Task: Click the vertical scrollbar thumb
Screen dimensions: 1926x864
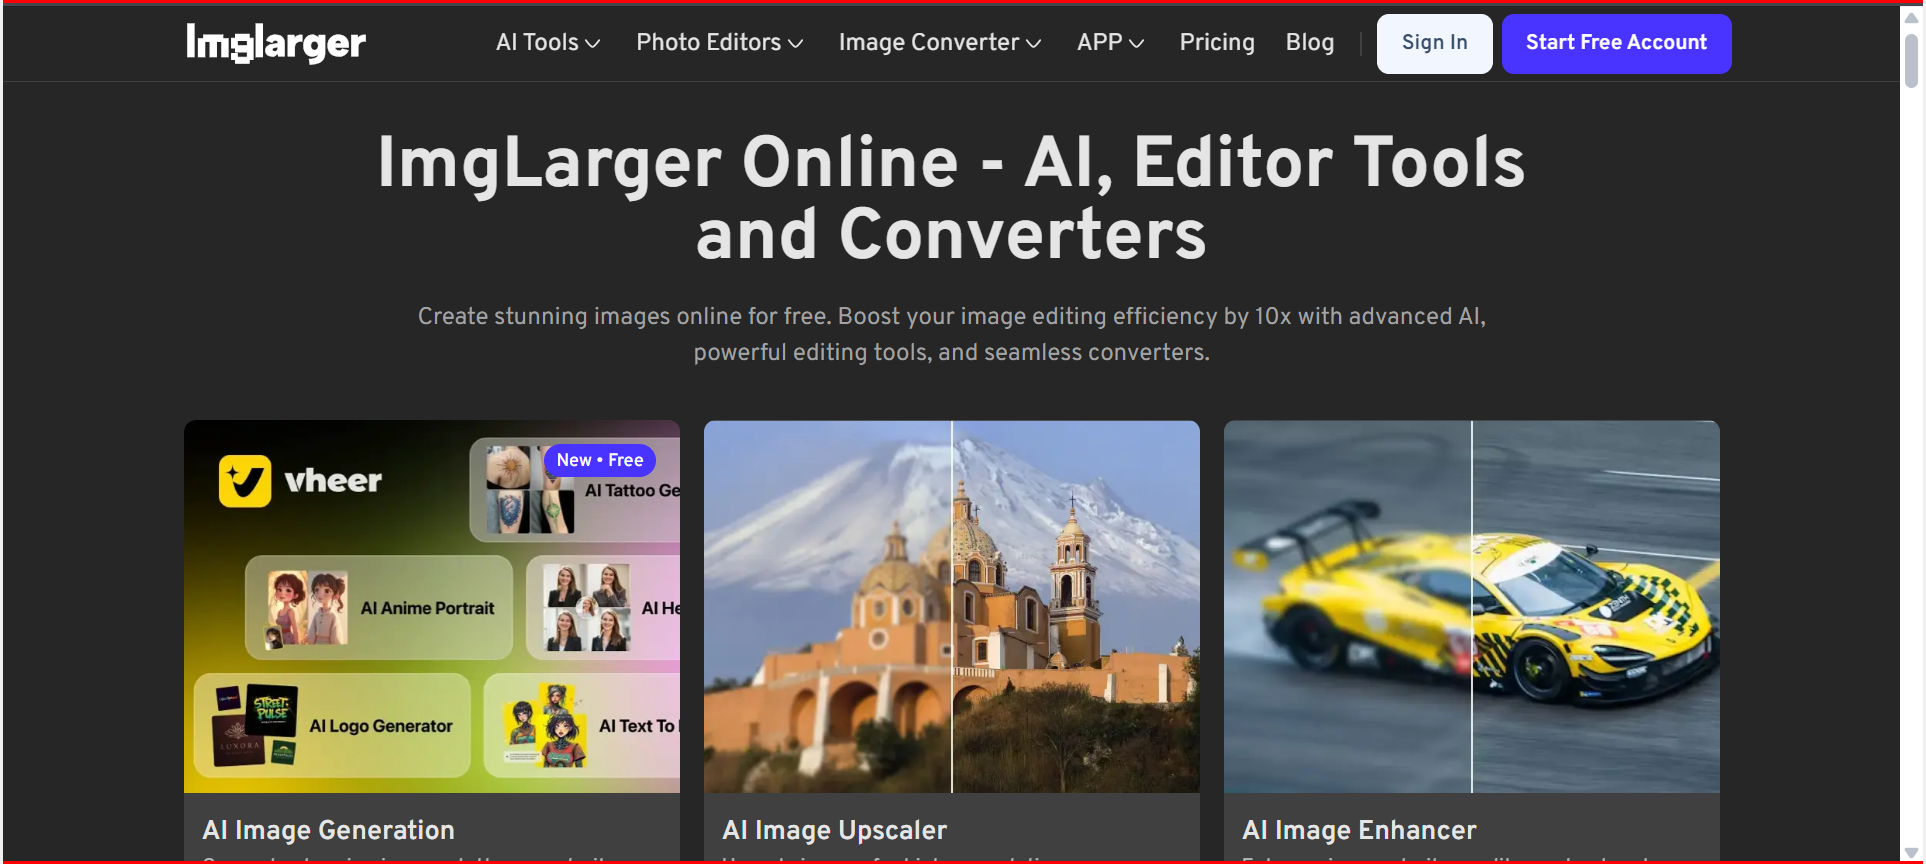Action: [x=1911, y=62]
